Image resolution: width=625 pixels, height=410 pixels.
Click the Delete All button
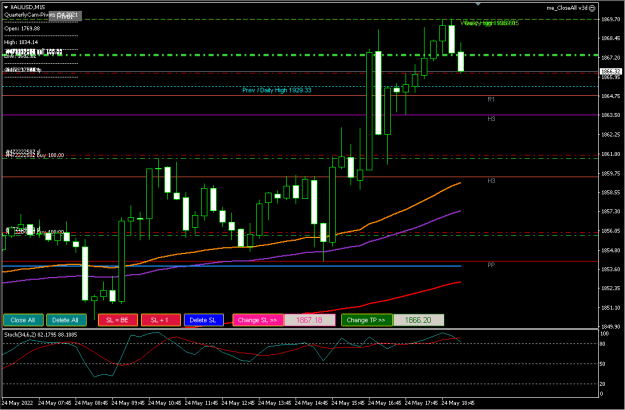pos(66,320)
